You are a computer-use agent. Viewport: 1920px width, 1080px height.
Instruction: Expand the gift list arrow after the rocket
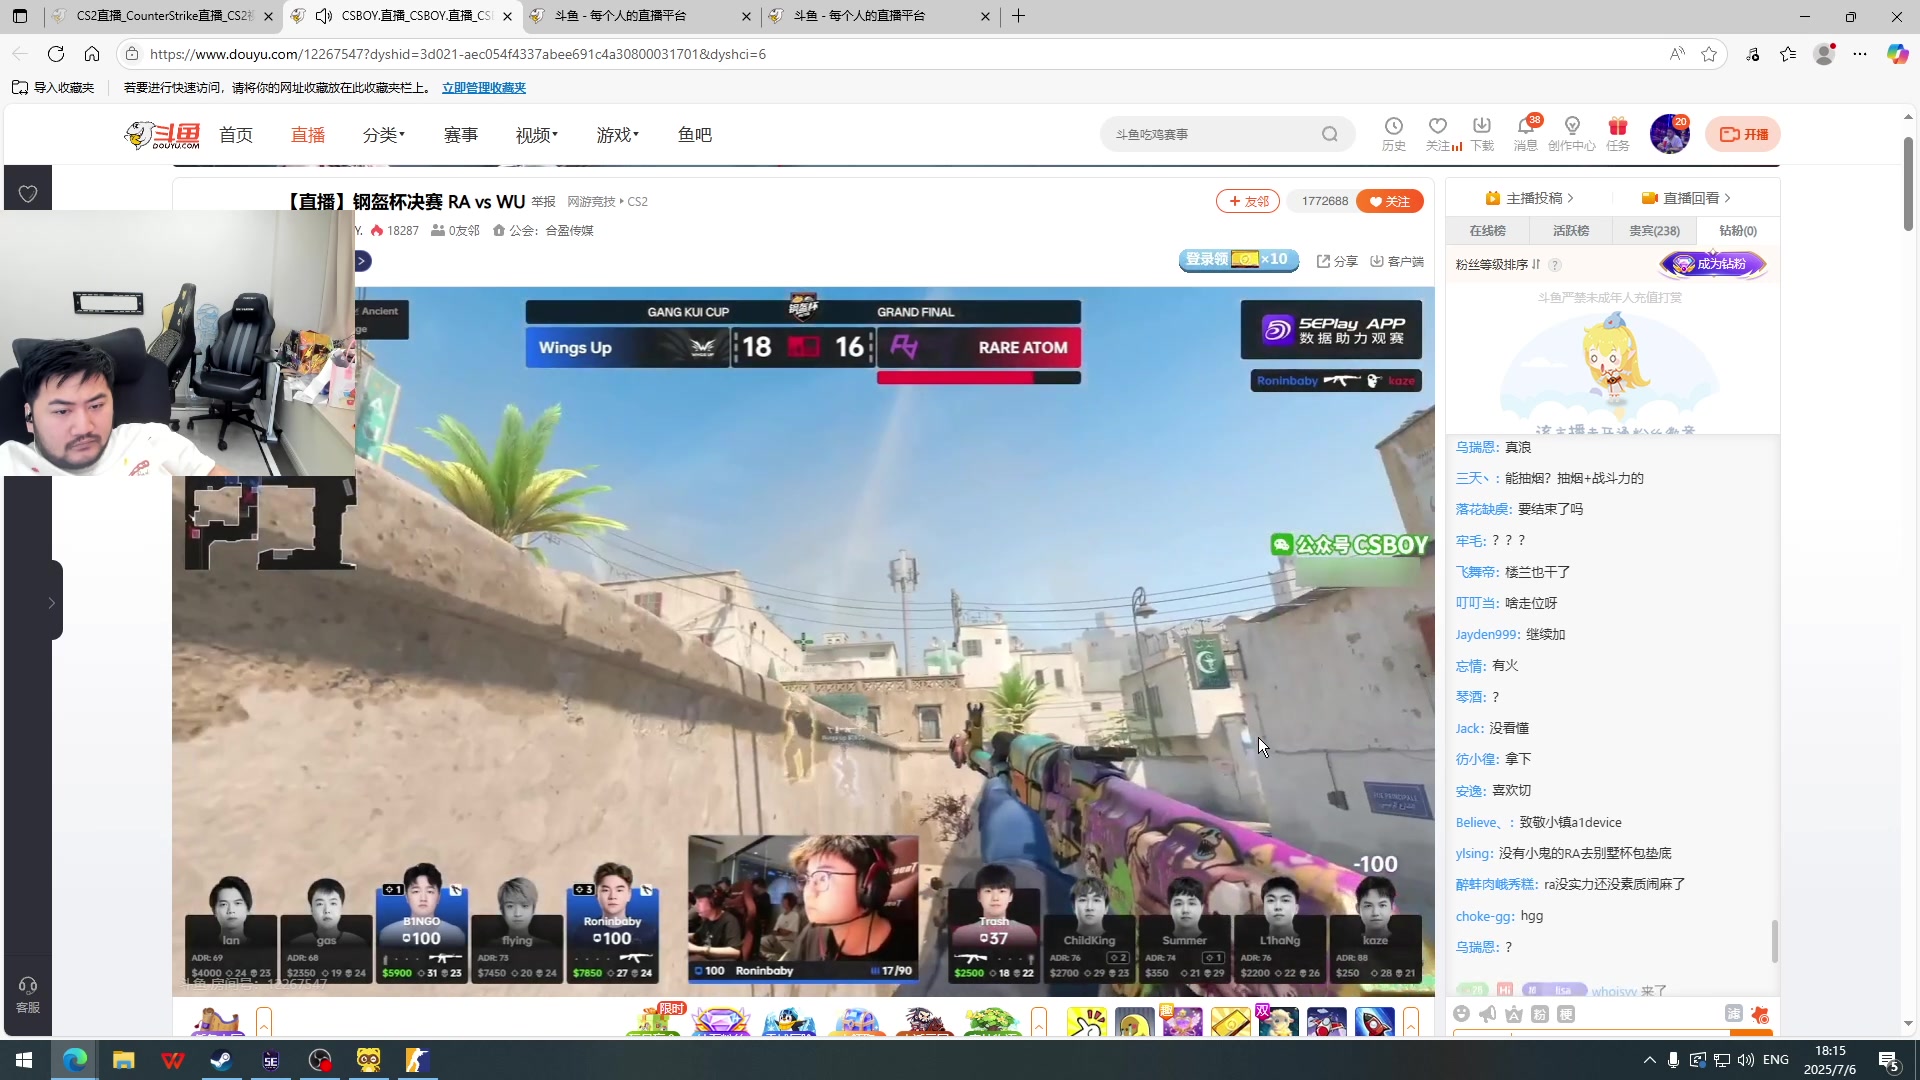click(x=1411, y=1022)
